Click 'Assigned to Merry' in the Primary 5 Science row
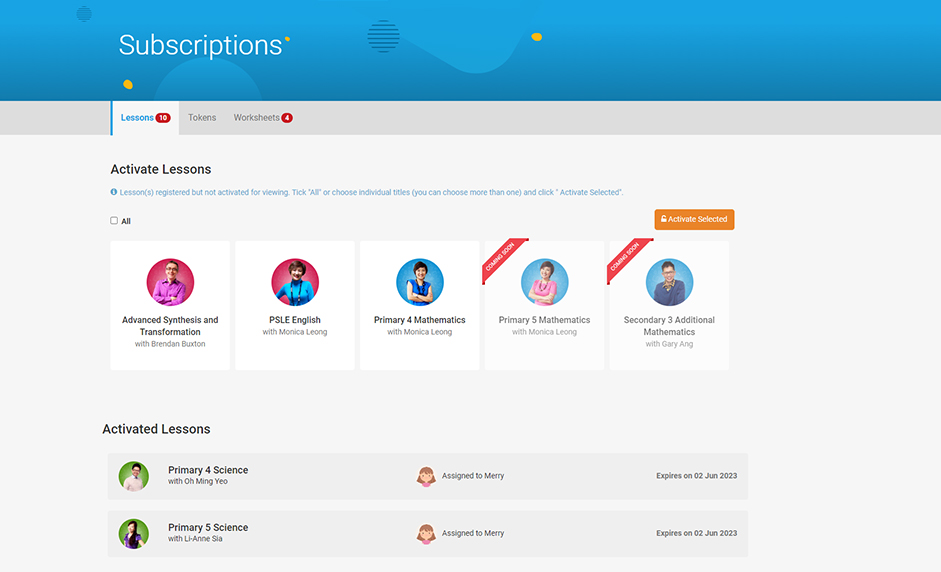This screenshot has height=572, width=941. click(473, 533)
